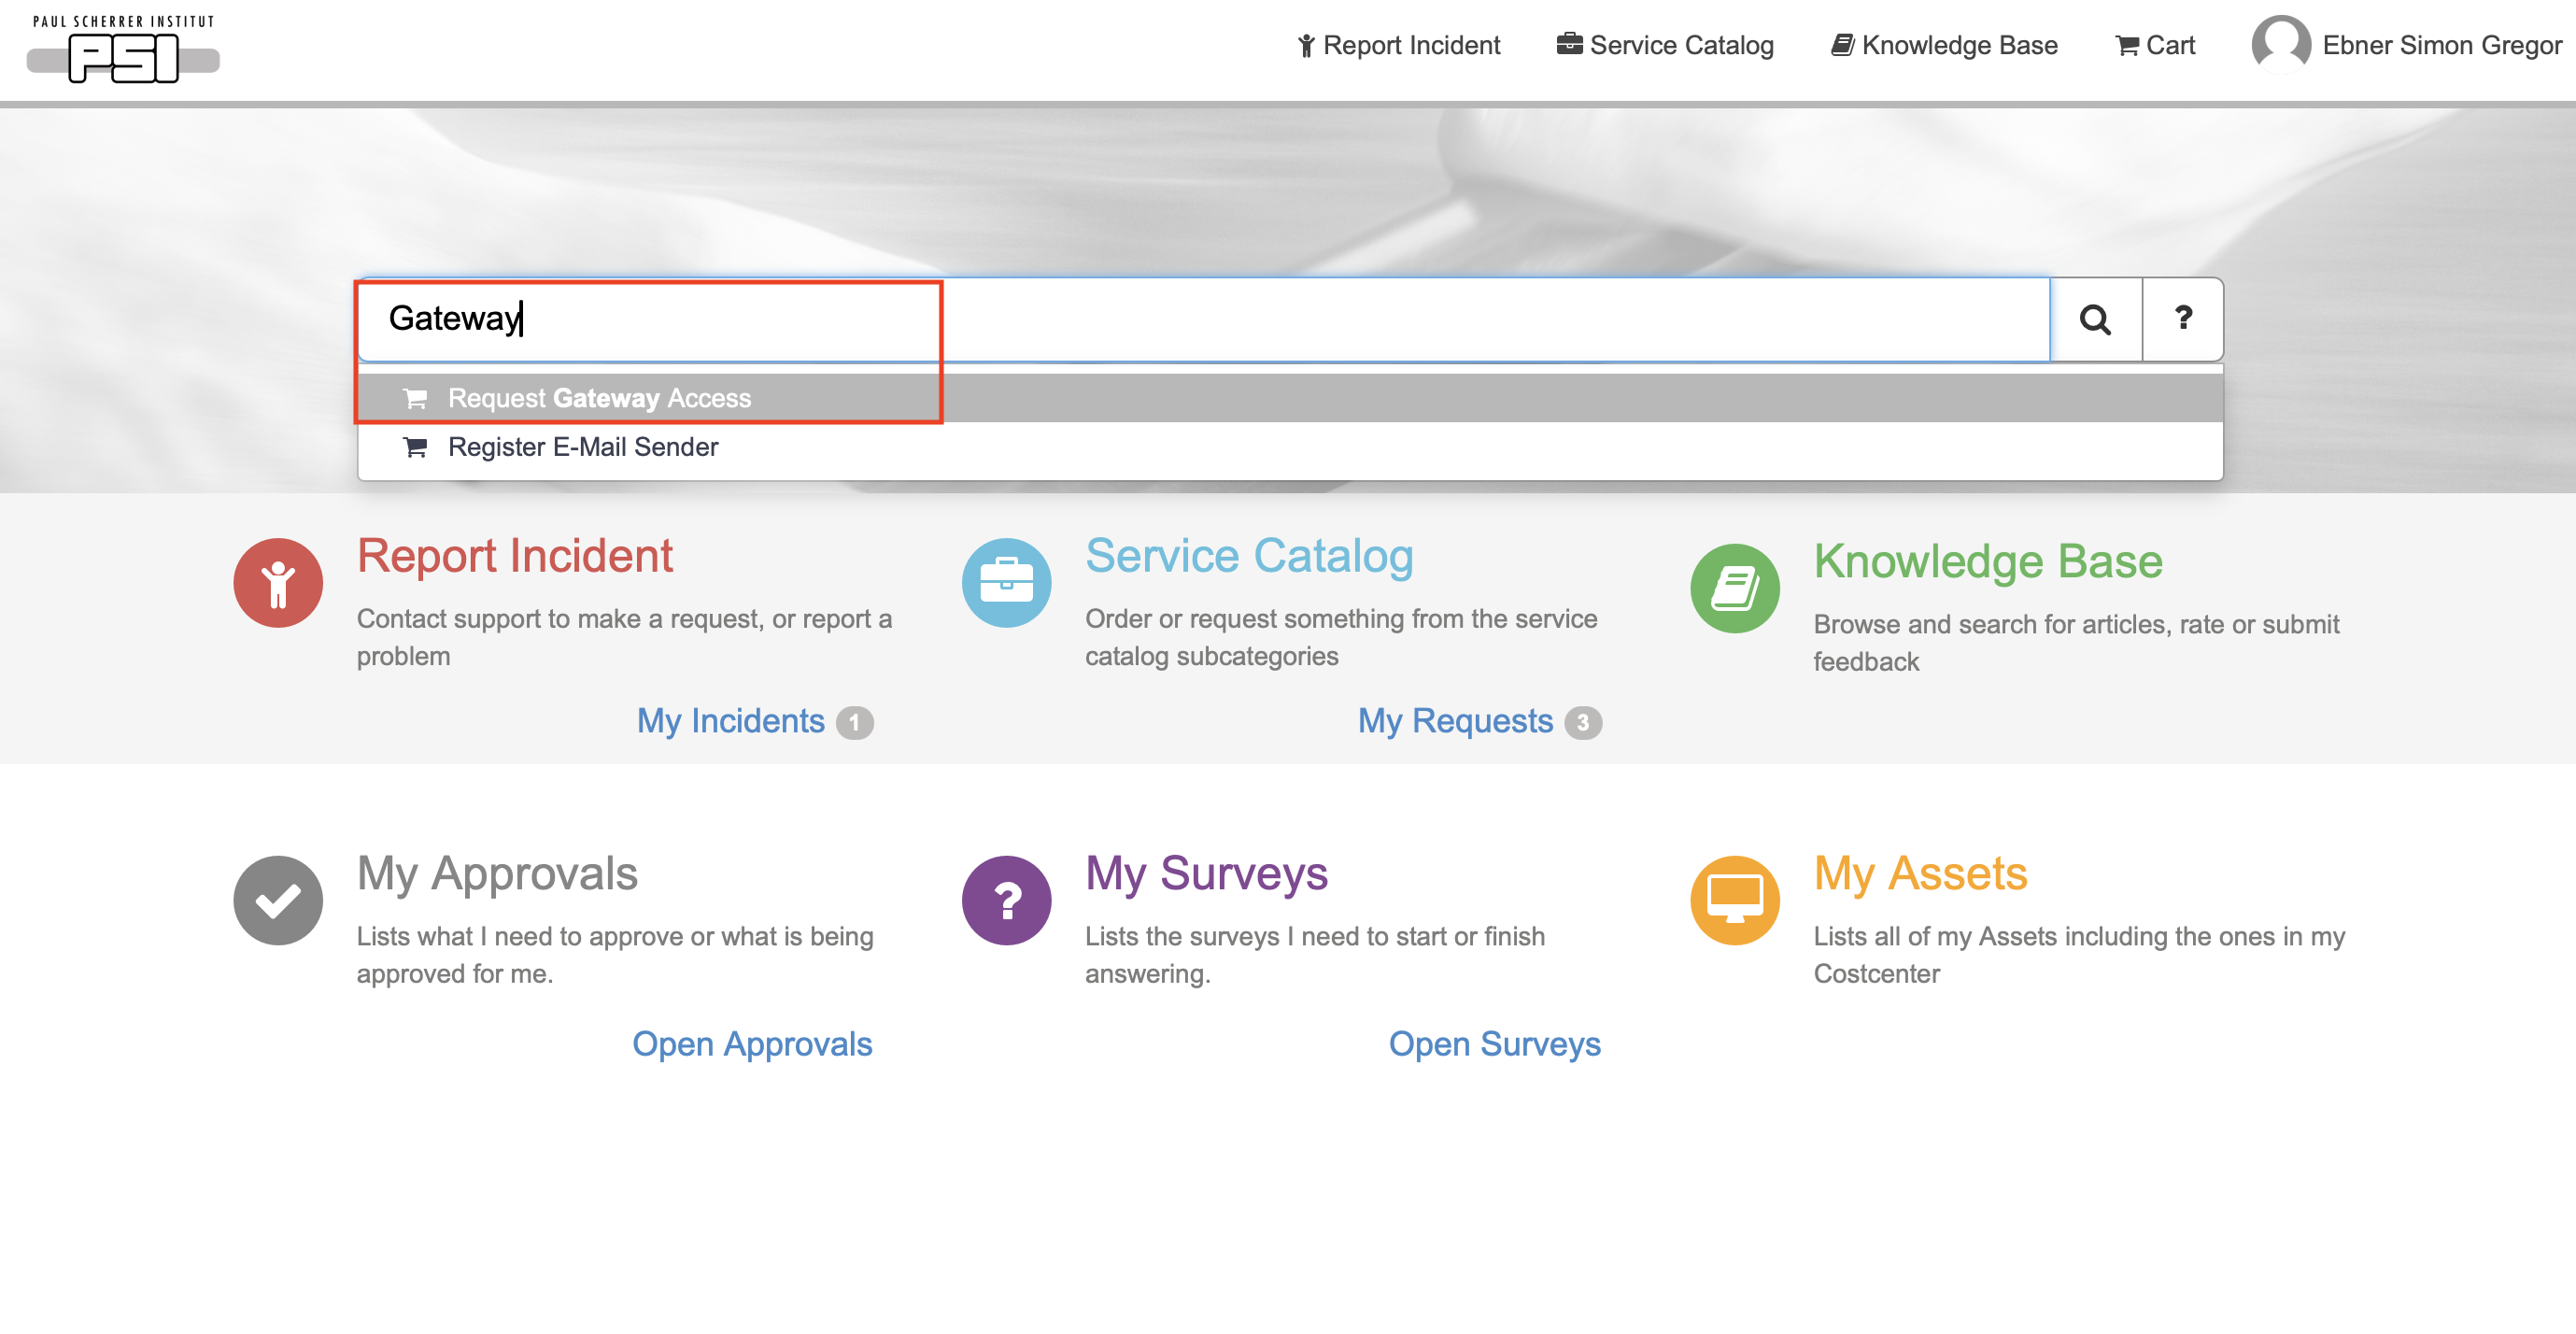Open the Report Incident heading link
Viewport: 2576px width, 1334px height.
pos(515,556)
